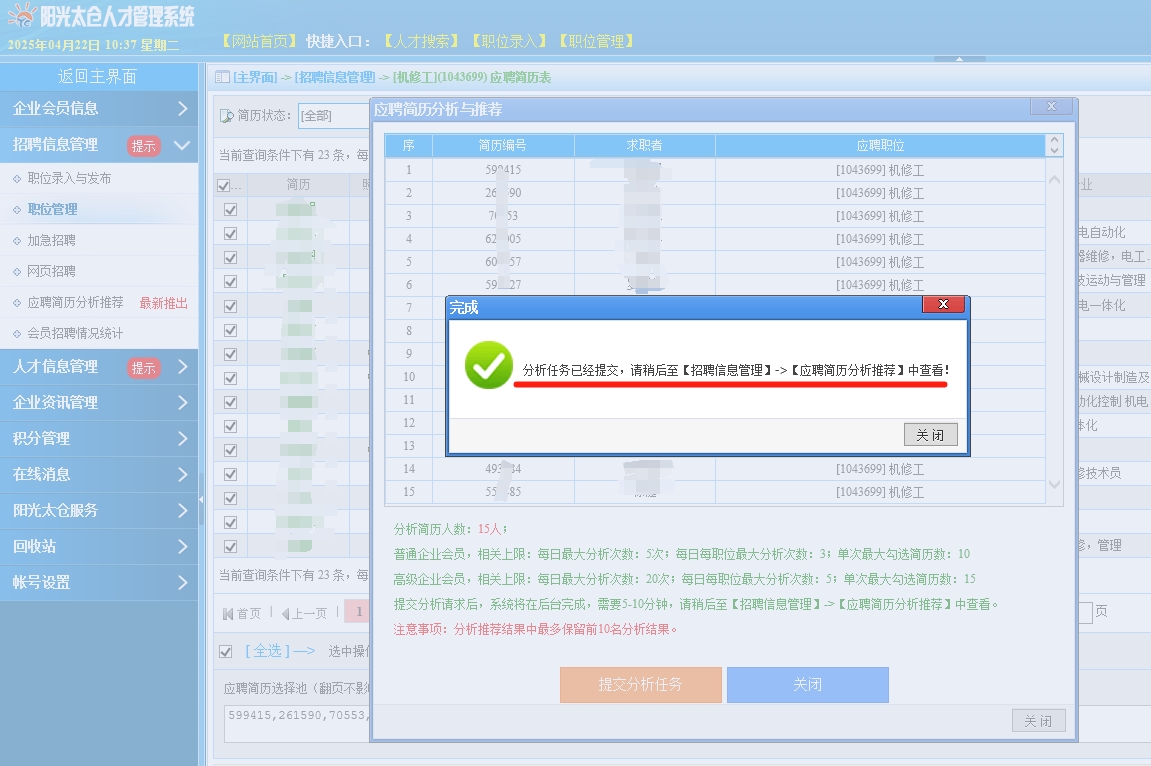Open 【人才搜索】 quick entry
The width and height of the screenshot is (1151, 766).
tap(420, 41)
